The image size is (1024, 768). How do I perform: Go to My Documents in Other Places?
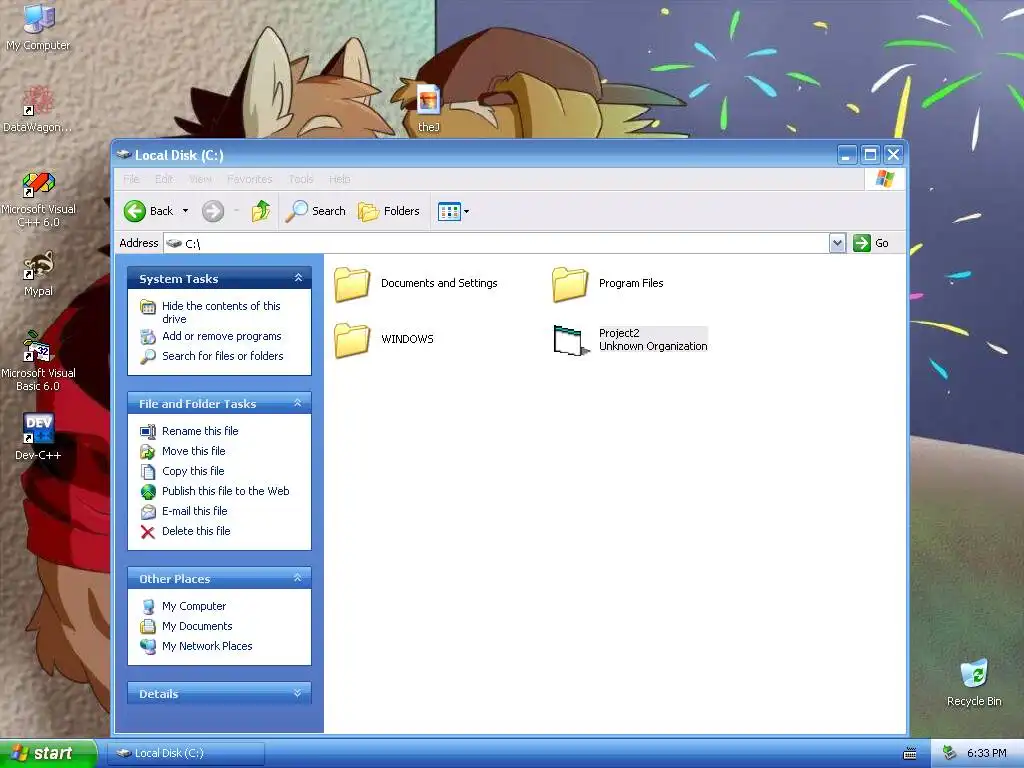[197, 626]
